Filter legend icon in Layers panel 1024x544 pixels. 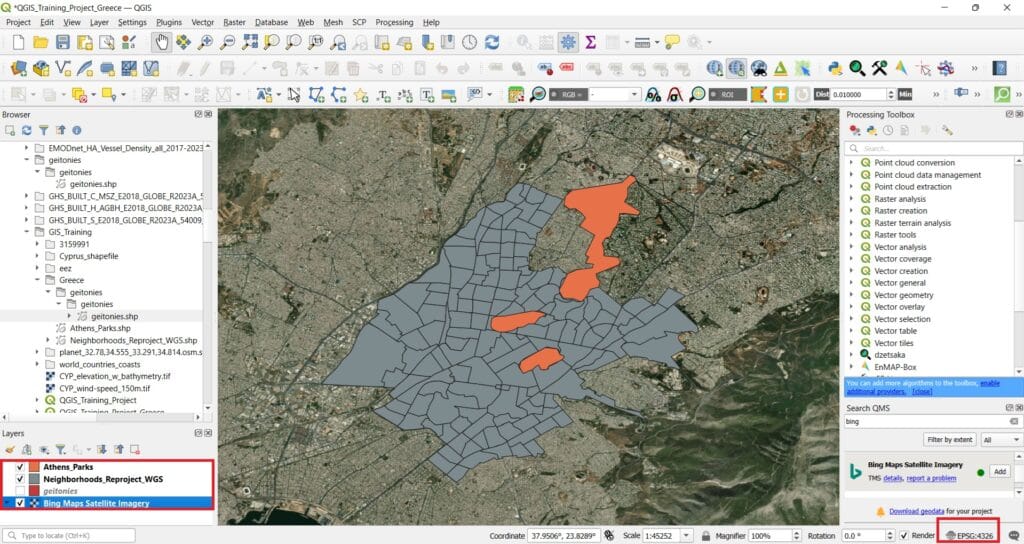pos(61,449)
